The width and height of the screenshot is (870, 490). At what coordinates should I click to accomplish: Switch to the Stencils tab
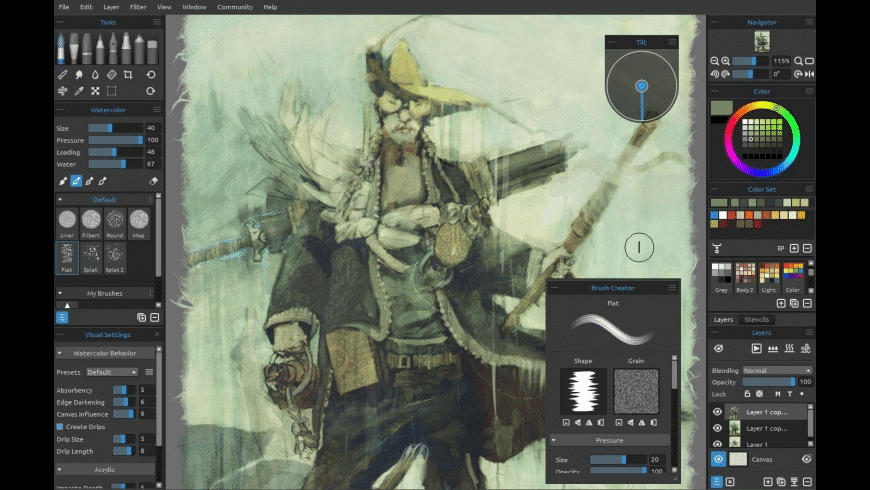pyautogui.click(x=756, y=320)
